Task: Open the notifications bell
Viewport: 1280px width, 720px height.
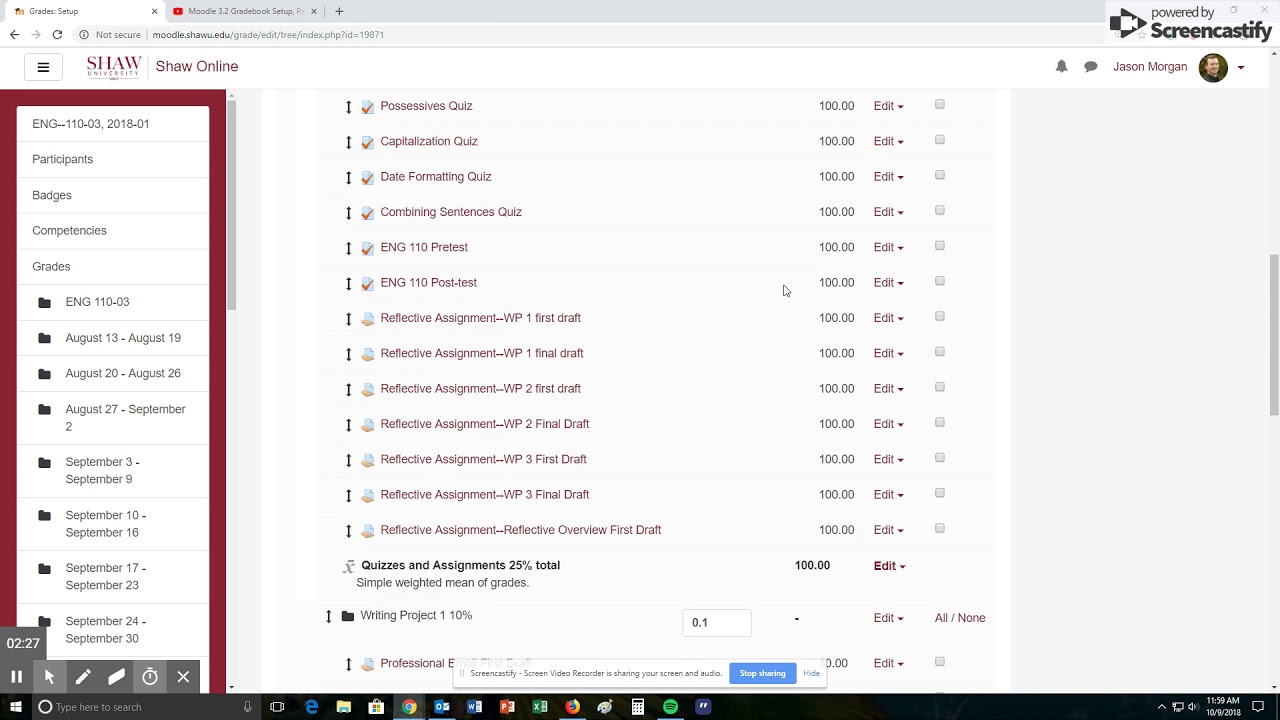Action: coord(1061,66)
